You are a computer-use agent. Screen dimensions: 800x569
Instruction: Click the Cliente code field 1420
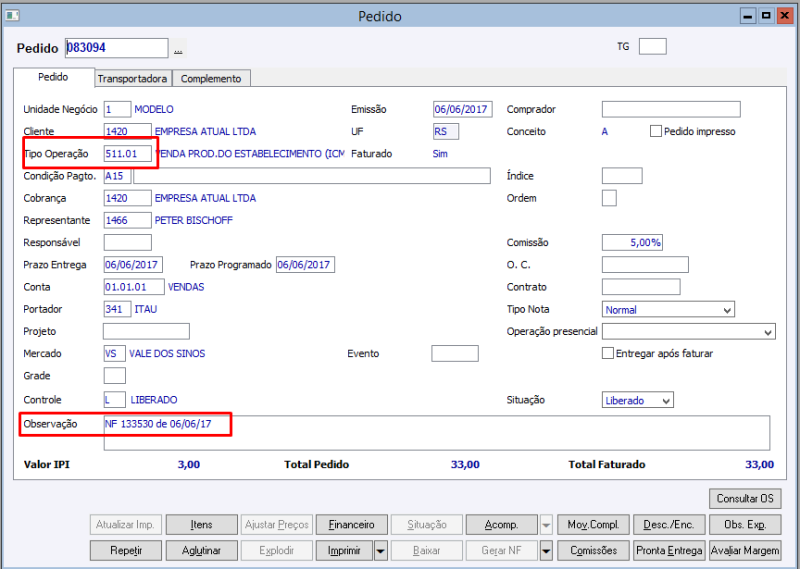point(128,132)
